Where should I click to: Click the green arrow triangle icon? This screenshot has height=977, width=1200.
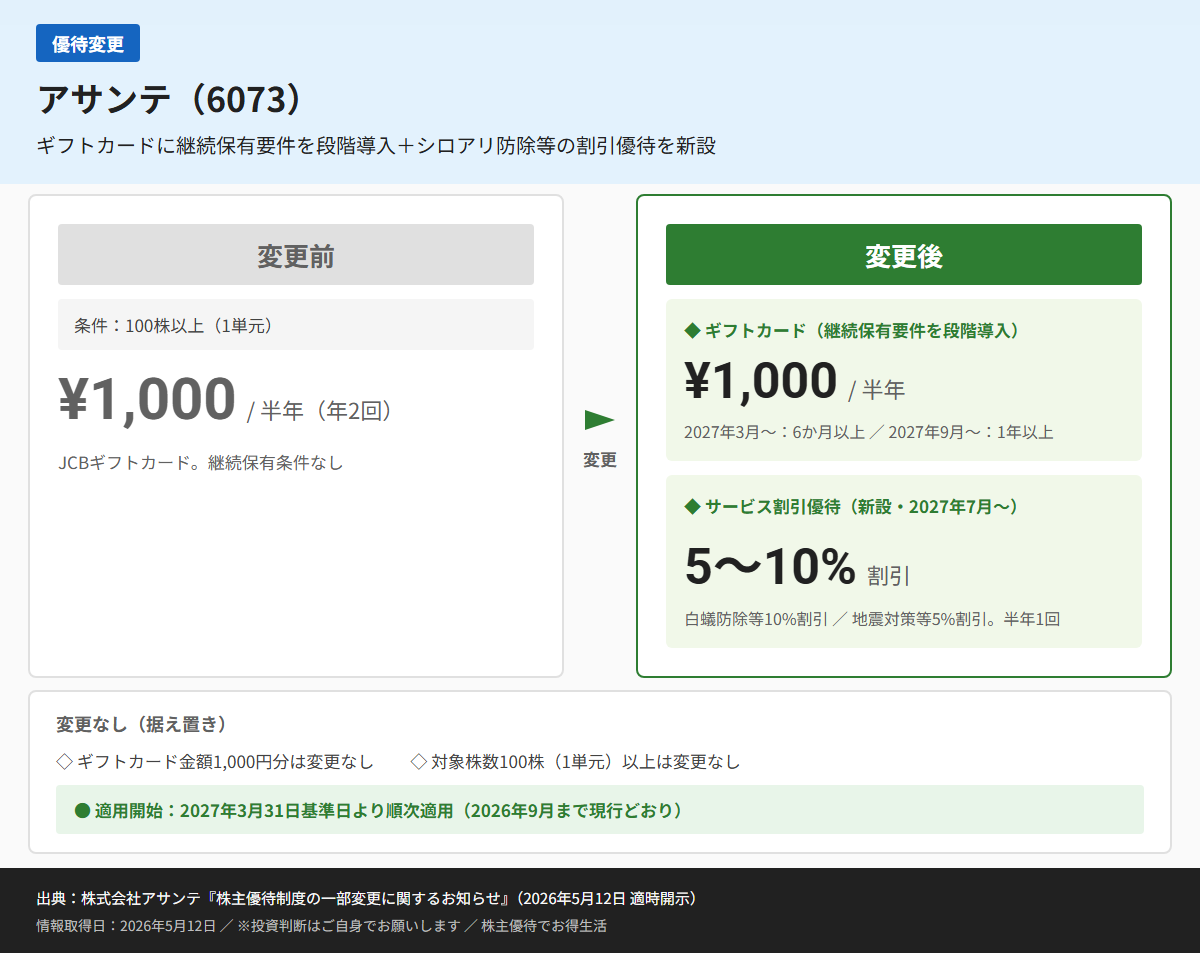[600, 419]
